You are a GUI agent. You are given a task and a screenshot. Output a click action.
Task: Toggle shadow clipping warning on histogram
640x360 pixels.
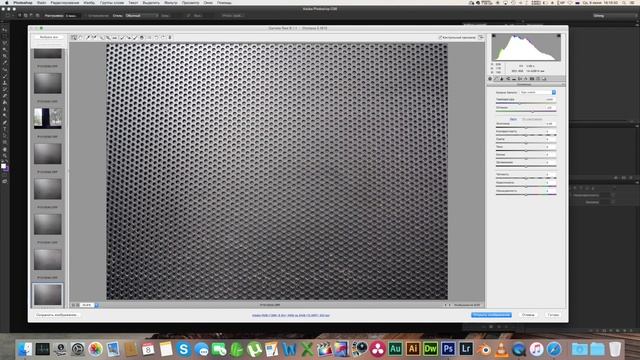pyautogui.click(x=493, y=36)
